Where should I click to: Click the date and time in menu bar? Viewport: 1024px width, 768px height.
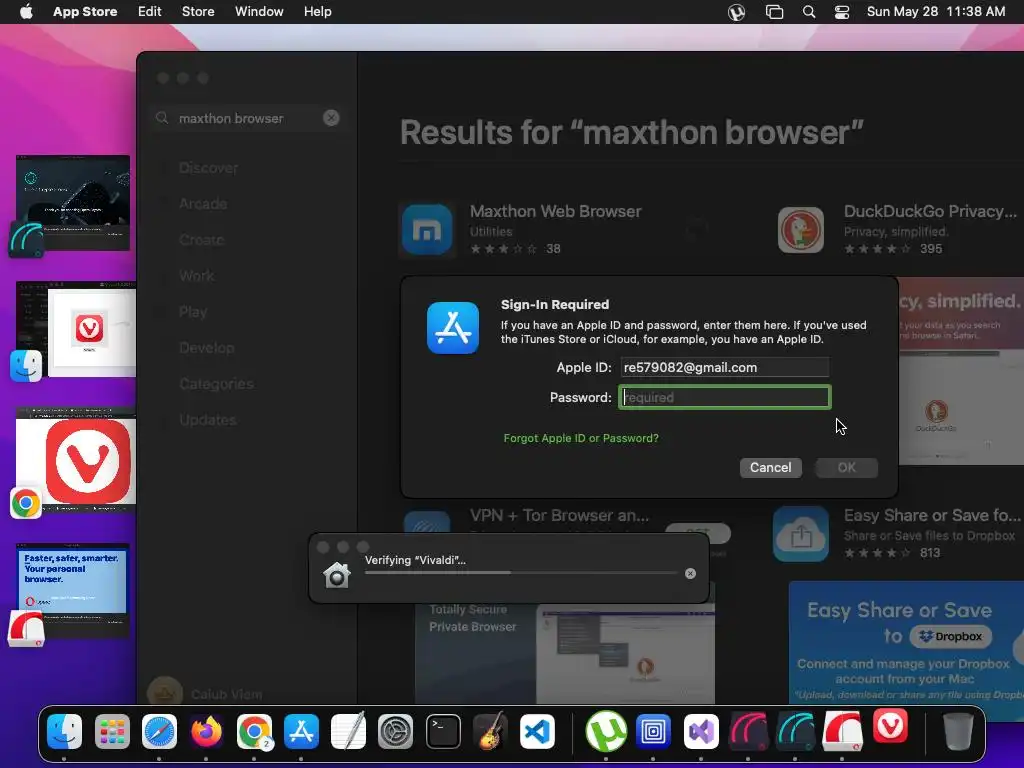(936, 12)
